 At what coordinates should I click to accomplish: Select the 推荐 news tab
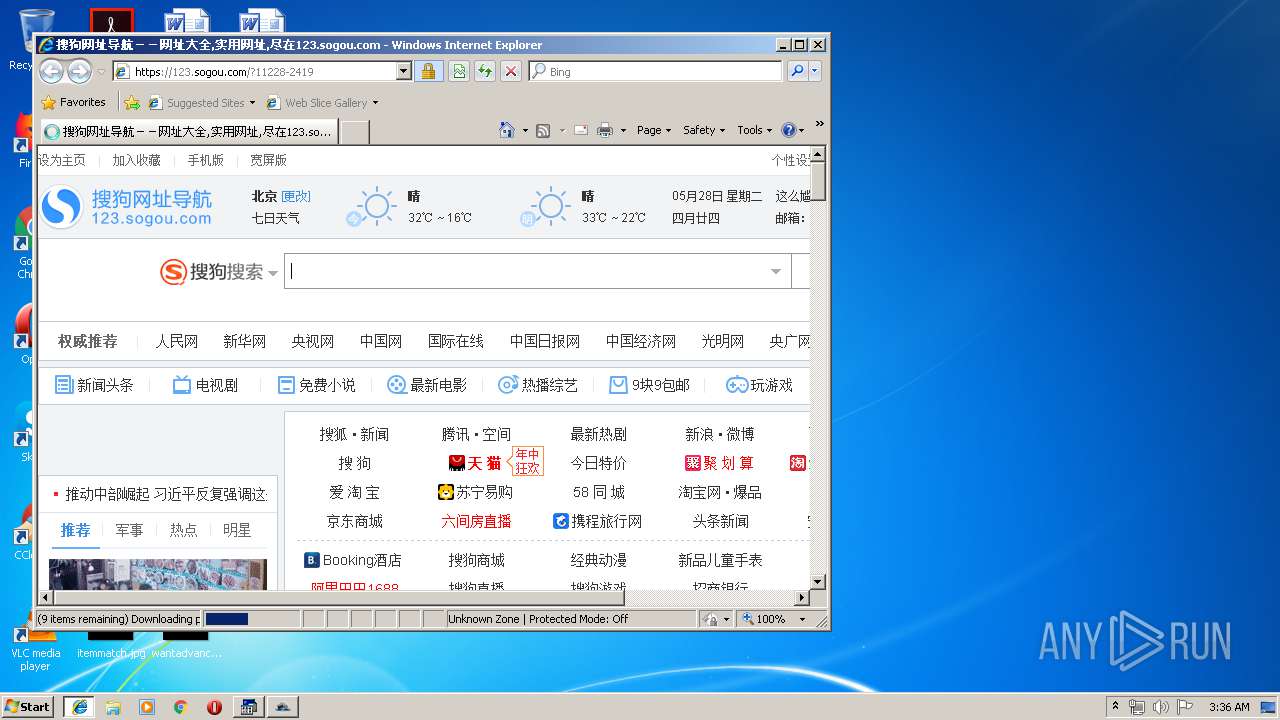pyautogui.click(x=75, y=530)
